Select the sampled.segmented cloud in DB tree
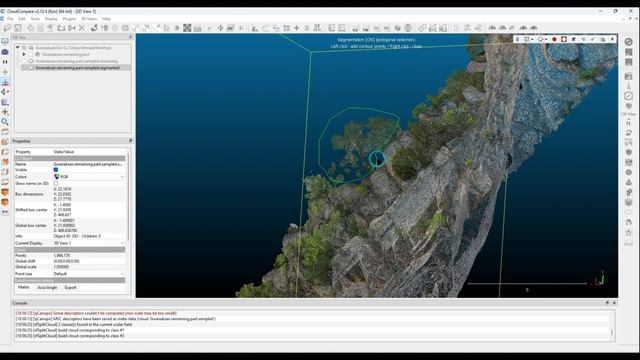This screenshot has height=360, width=640. coord(78,68)
